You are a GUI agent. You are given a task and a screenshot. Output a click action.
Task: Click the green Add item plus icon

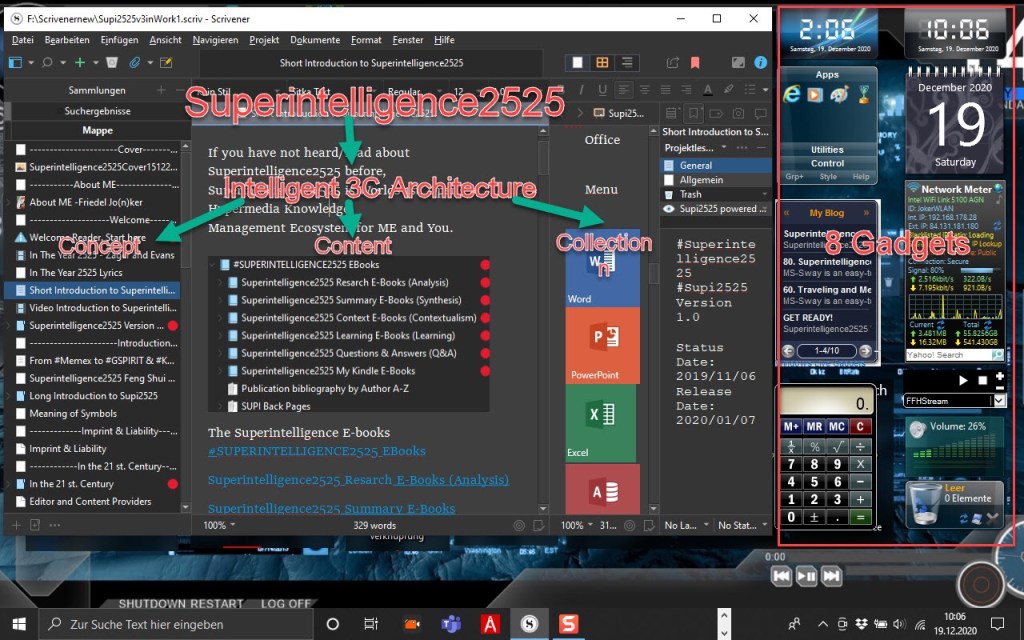(x=80, y=63)
